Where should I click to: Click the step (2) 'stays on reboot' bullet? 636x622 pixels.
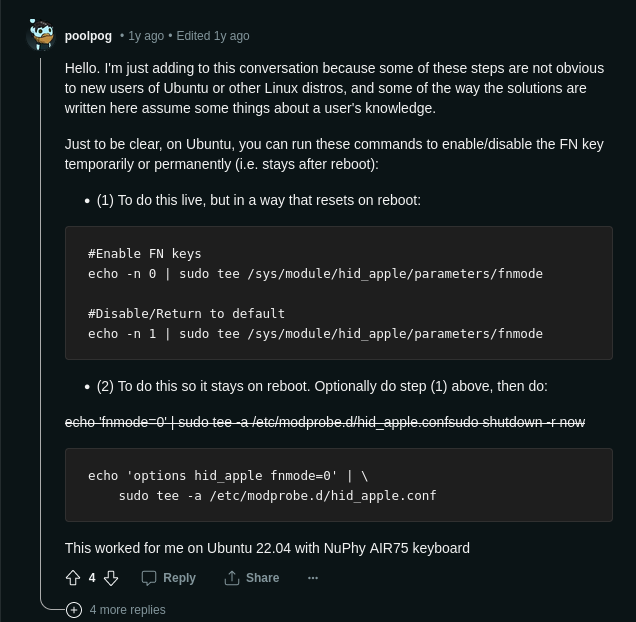coord(322,386)
